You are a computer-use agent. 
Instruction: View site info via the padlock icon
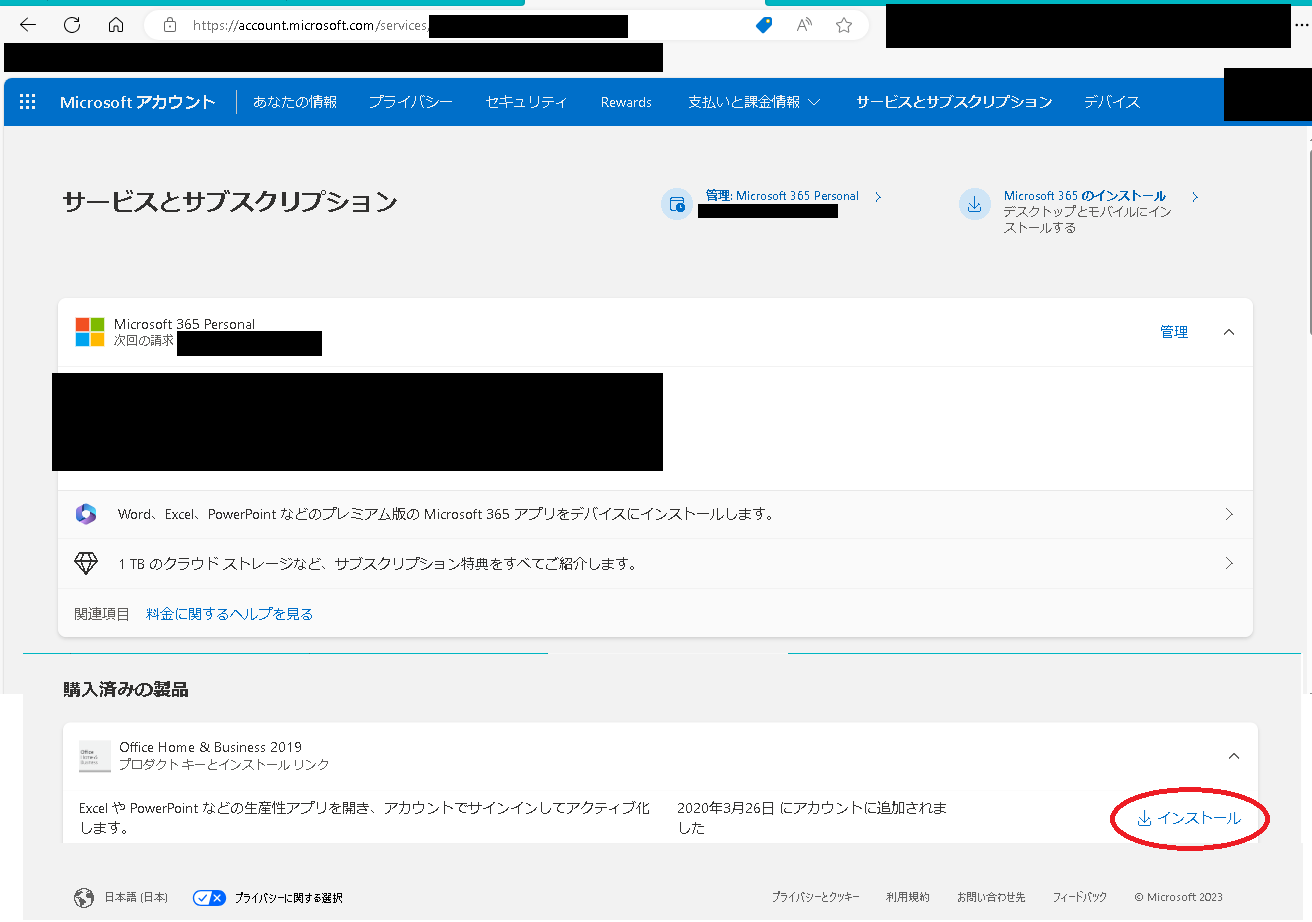point(170,26)
